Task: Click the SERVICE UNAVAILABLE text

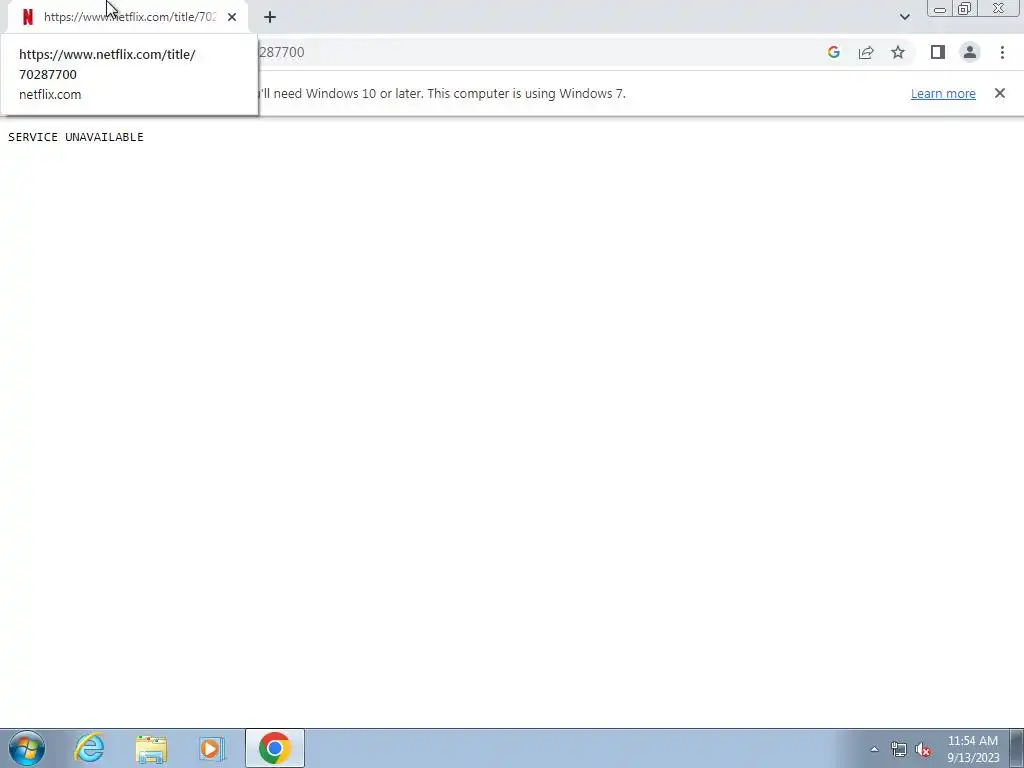Action: tap(76, 136)
